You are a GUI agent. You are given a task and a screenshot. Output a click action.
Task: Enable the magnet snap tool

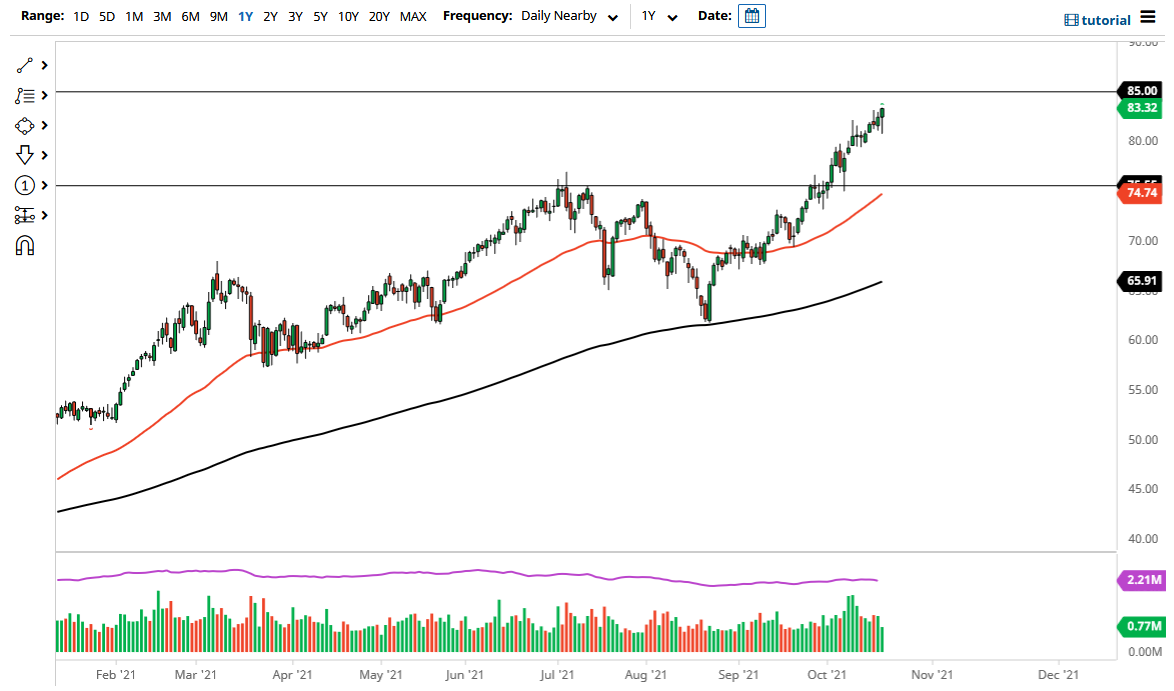click(25, 243)
